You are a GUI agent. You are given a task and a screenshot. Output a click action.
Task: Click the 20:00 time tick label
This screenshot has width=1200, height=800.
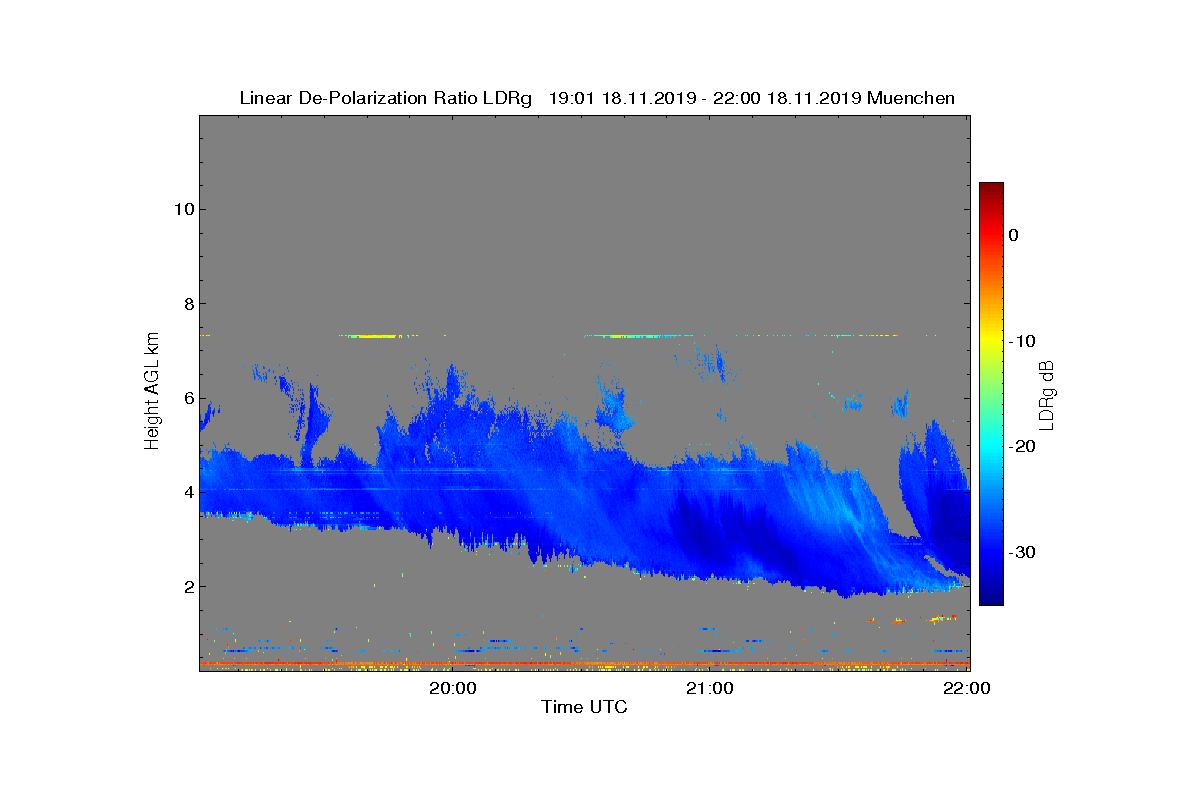click(x=452, y=688)
